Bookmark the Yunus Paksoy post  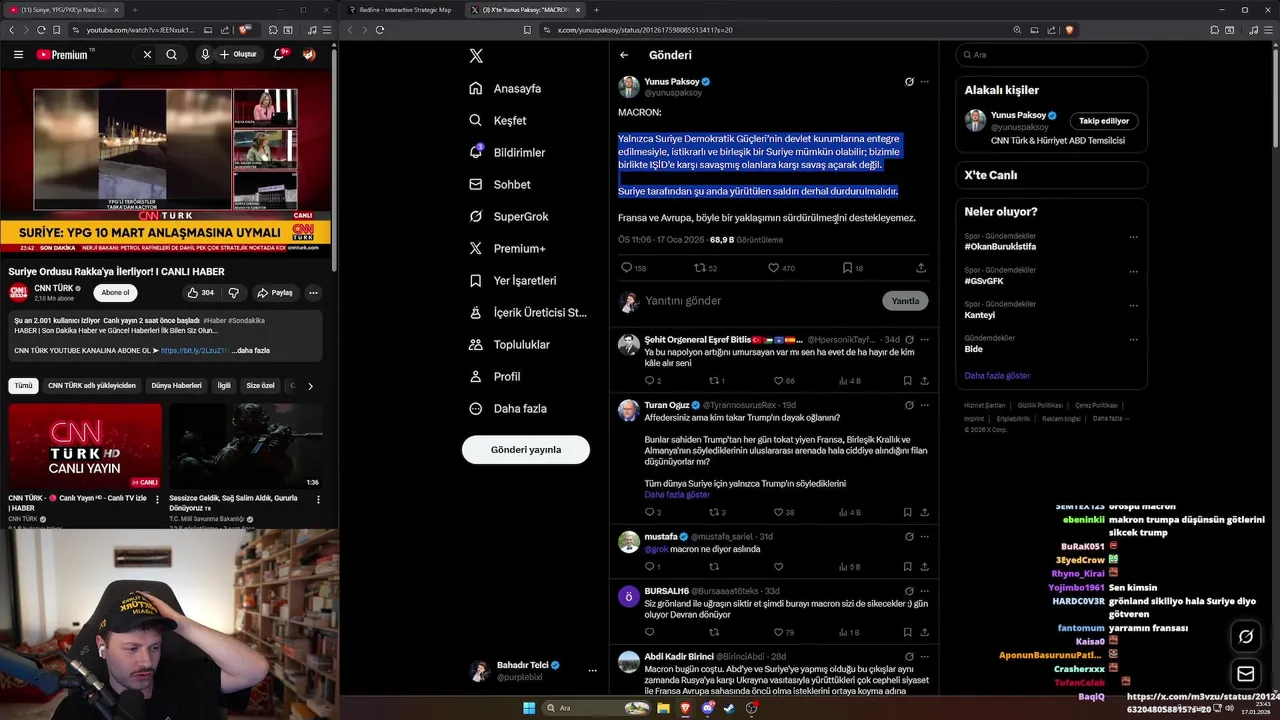coord(847,268)
